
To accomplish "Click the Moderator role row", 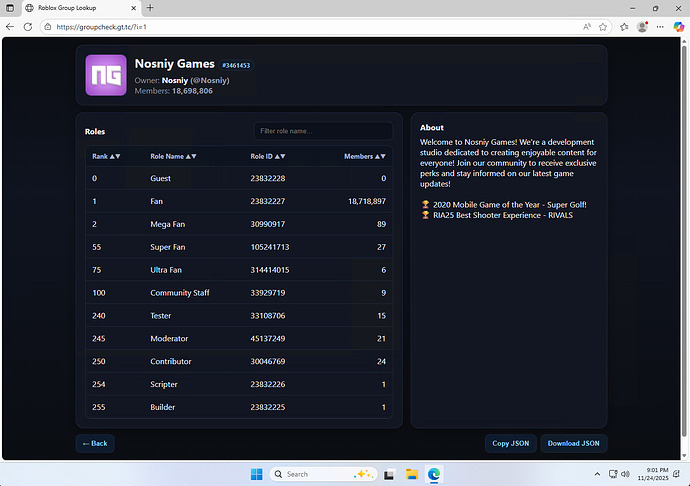I will 239,339.
